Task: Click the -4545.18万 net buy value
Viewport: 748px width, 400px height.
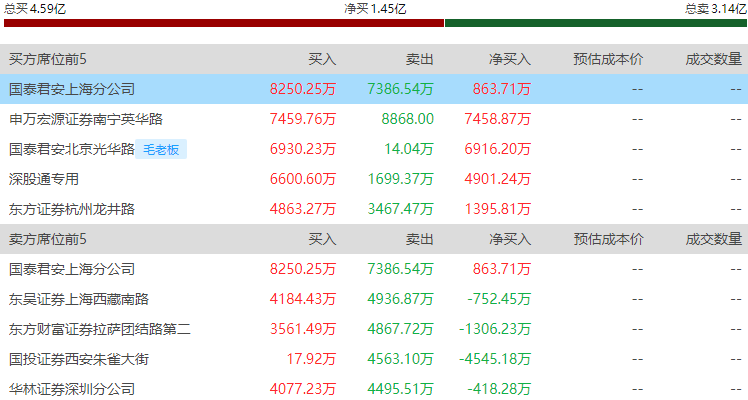Action: [495, 359]
